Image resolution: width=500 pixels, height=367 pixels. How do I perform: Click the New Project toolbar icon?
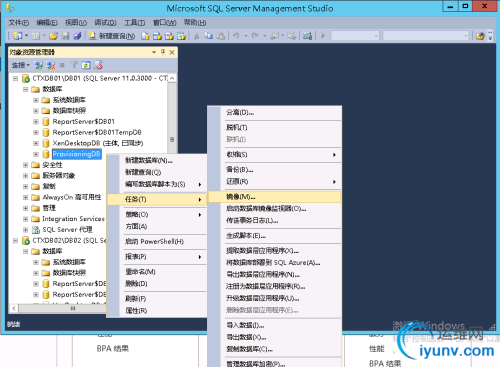(18, 36)
